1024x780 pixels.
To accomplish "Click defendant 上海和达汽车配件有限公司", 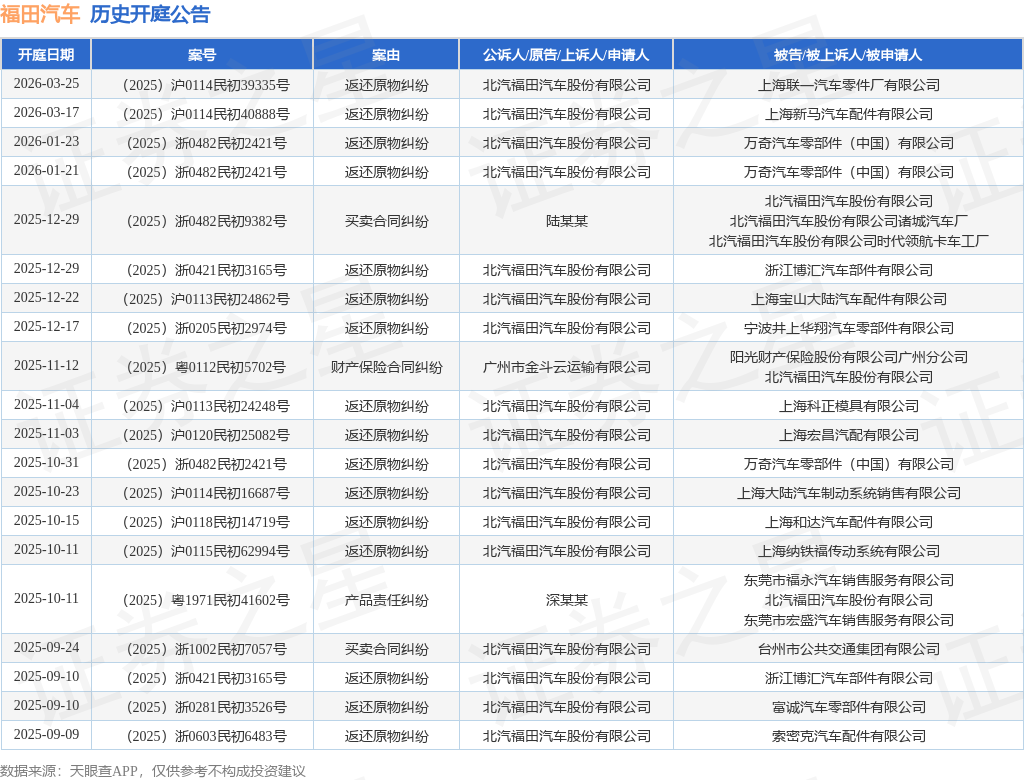I will (x=848, y=522).
